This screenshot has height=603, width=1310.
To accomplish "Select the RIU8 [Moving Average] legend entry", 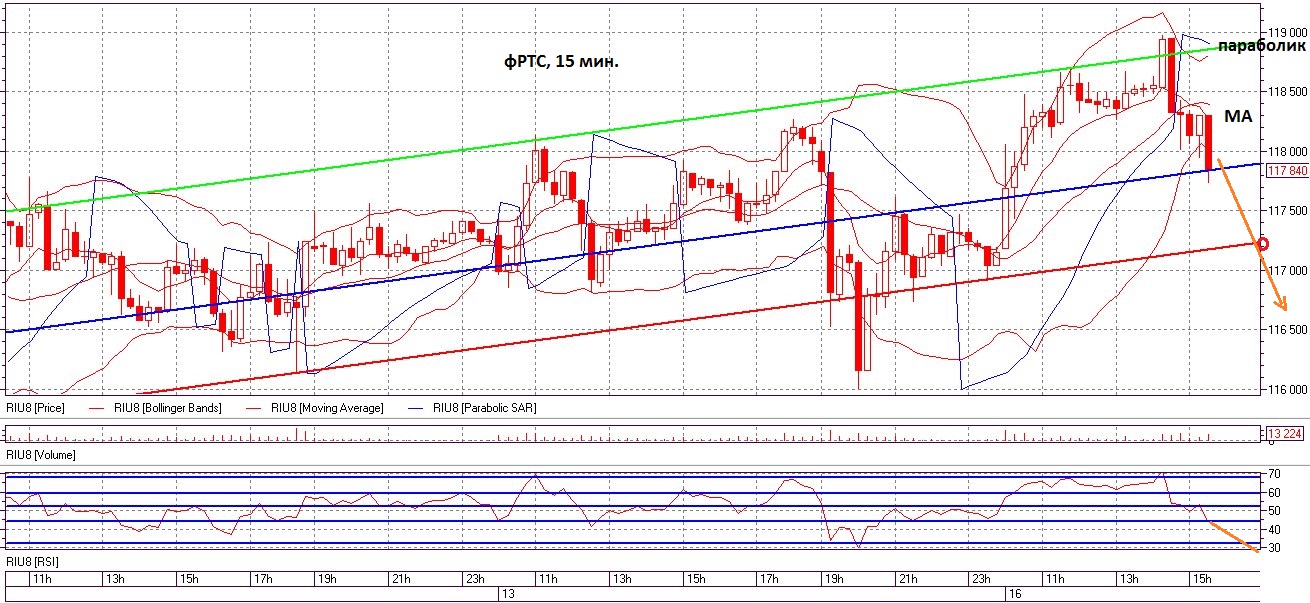I will click(328, 408).
